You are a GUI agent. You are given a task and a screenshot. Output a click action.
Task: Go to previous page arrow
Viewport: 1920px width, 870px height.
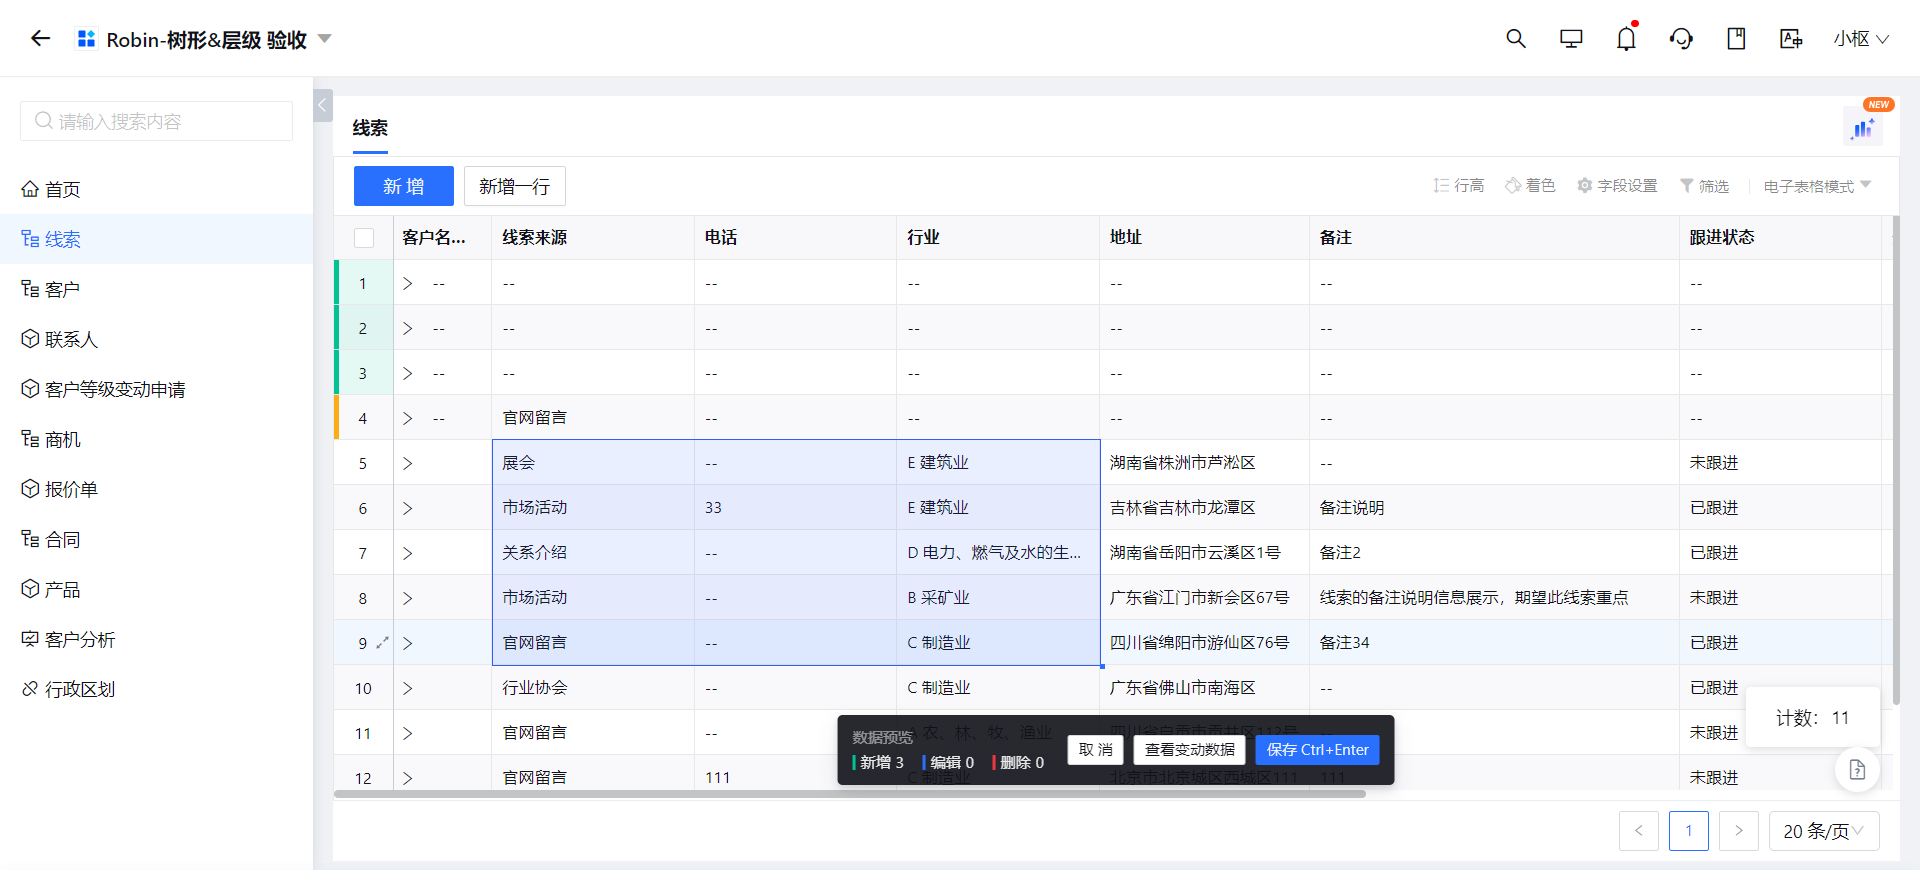click(x=1639, y=831)
